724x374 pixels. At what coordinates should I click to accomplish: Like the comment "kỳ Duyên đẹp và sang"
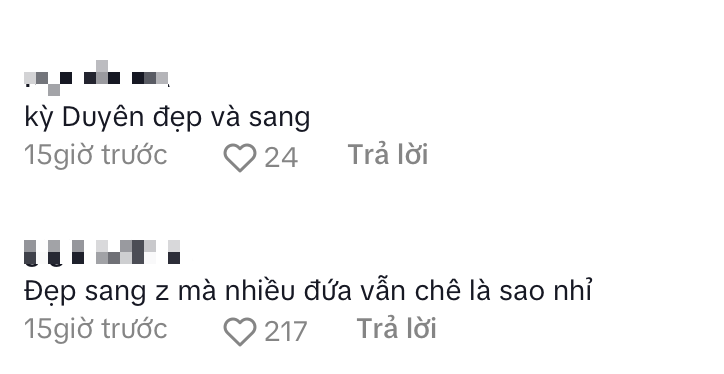[240, 157]
